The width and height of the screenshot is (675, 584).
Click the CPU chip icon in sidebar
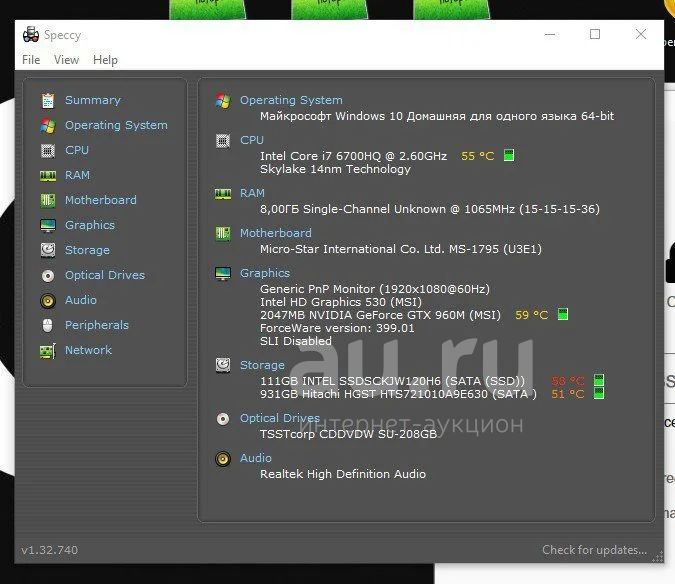coord(48,151)
